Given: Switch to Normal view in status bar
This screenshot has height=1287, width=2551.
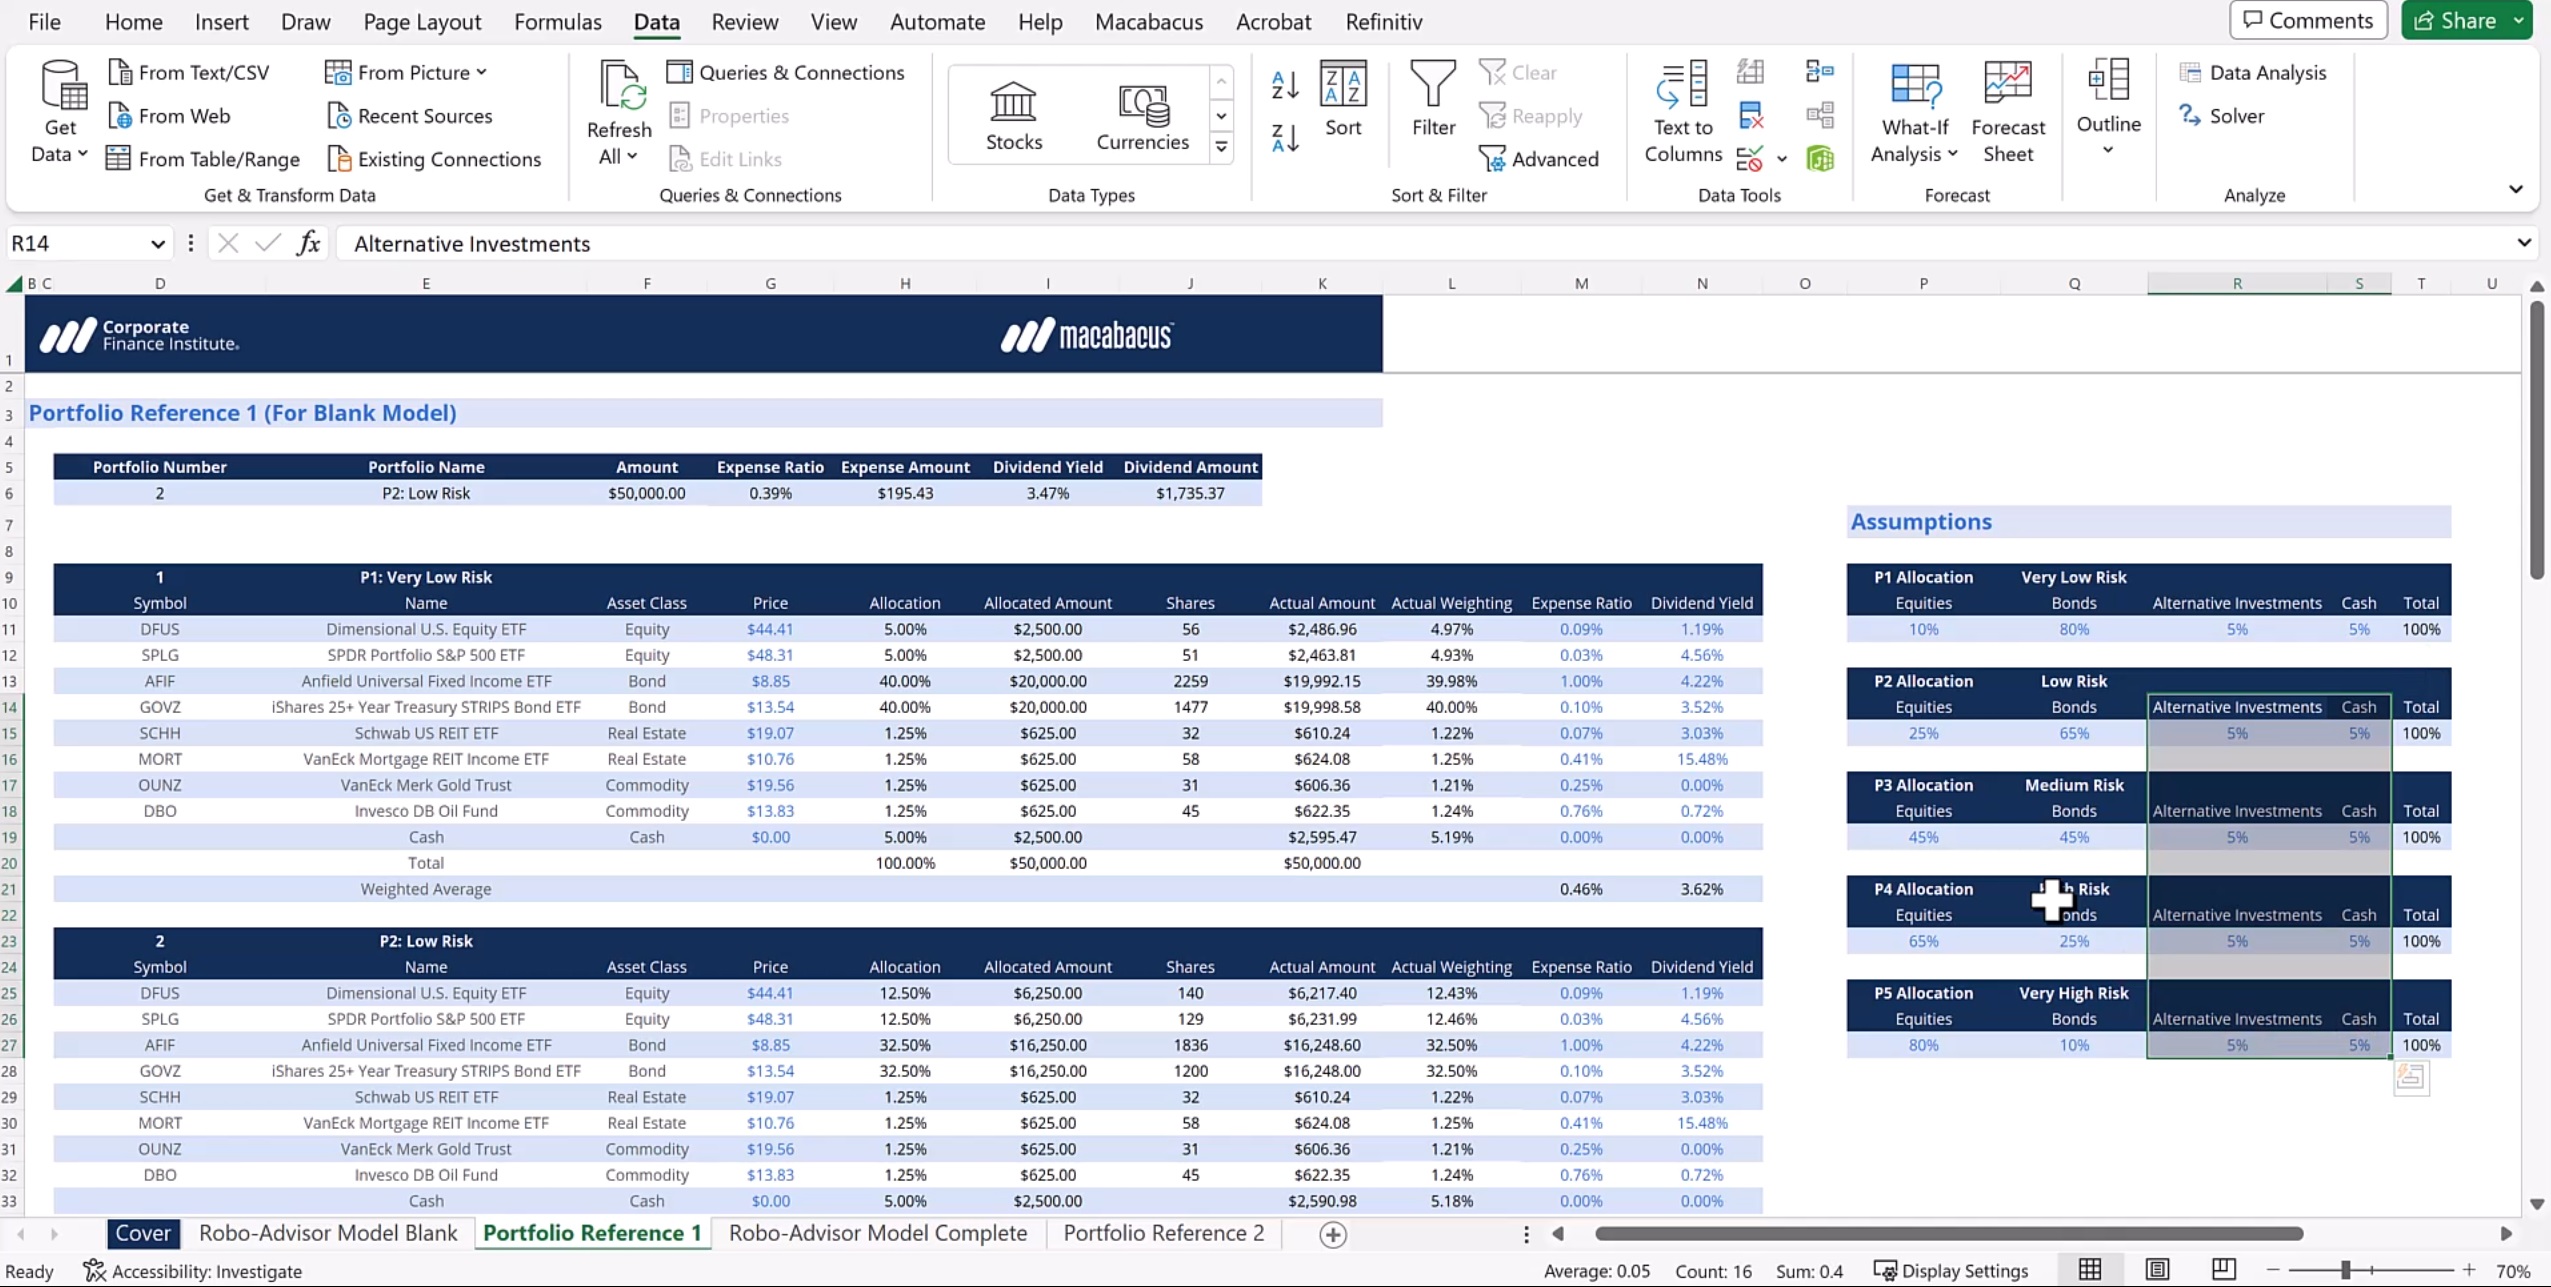Looking at the screenshot, I should coord(2090,1269).
